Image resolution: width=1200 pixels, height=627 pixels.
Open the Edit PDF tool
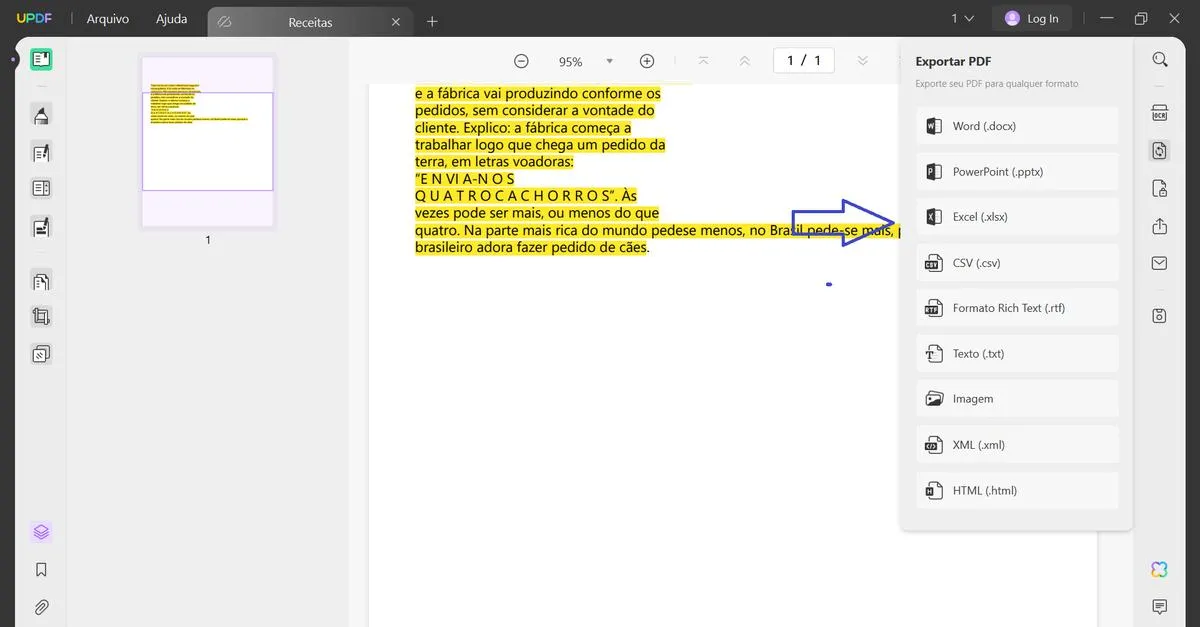[x=41, y=152]
